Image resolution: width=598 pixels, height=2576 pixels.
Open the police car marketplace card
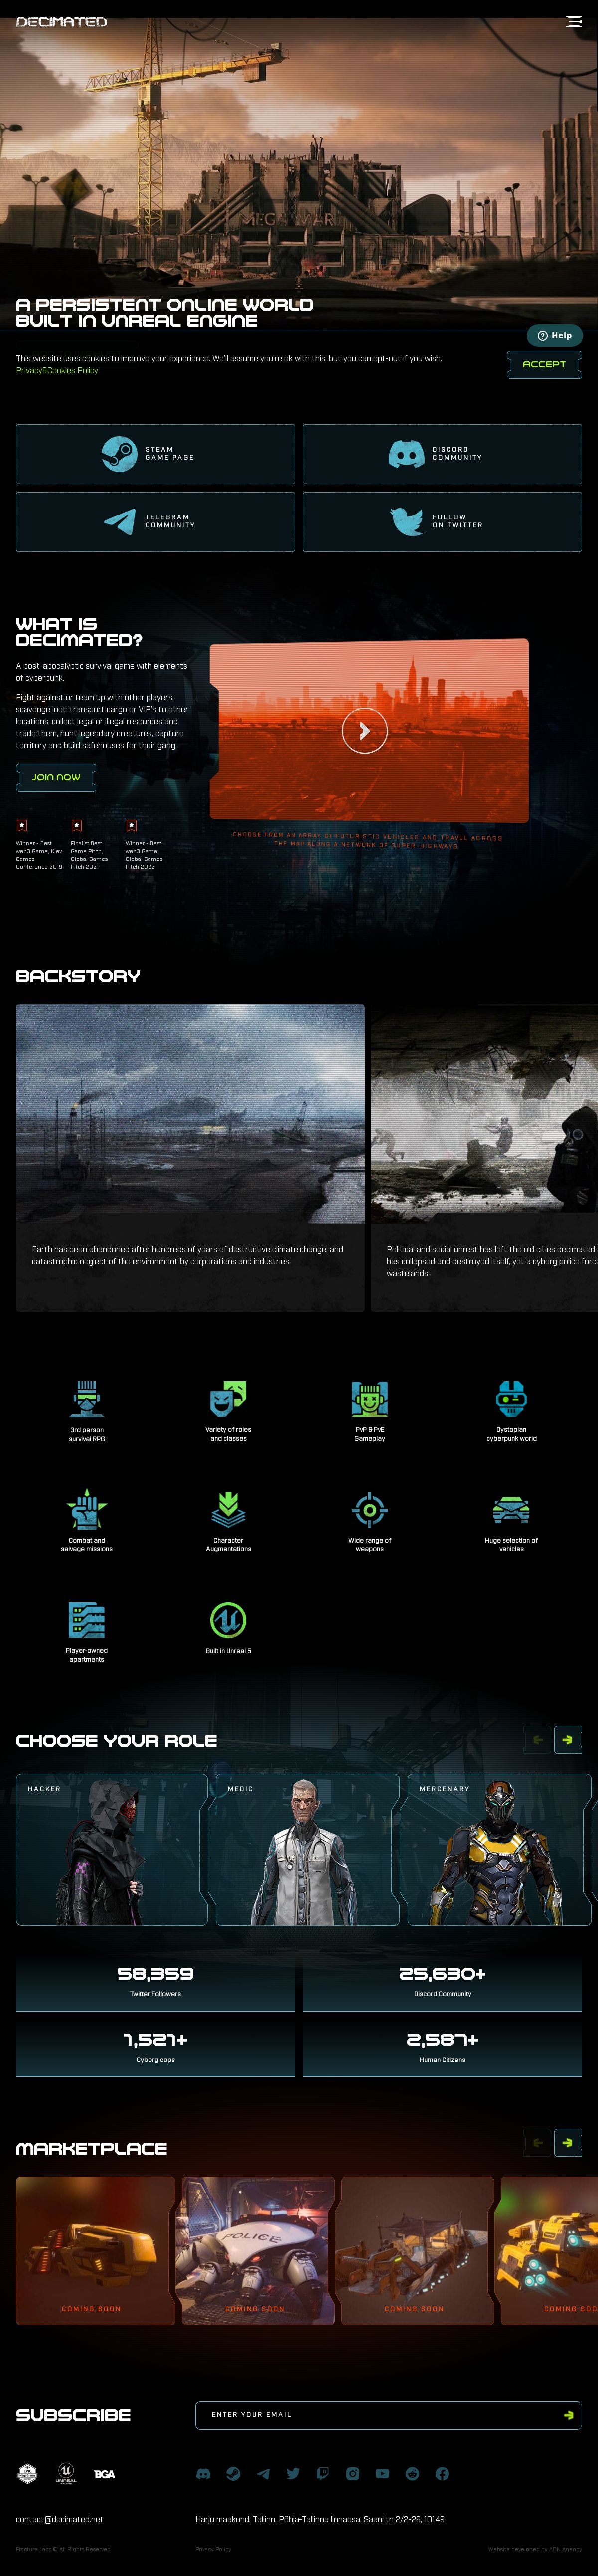255,2252
